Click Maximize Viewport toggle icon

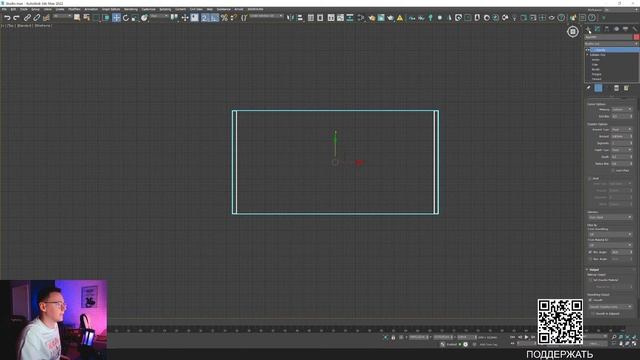point(634,344)
